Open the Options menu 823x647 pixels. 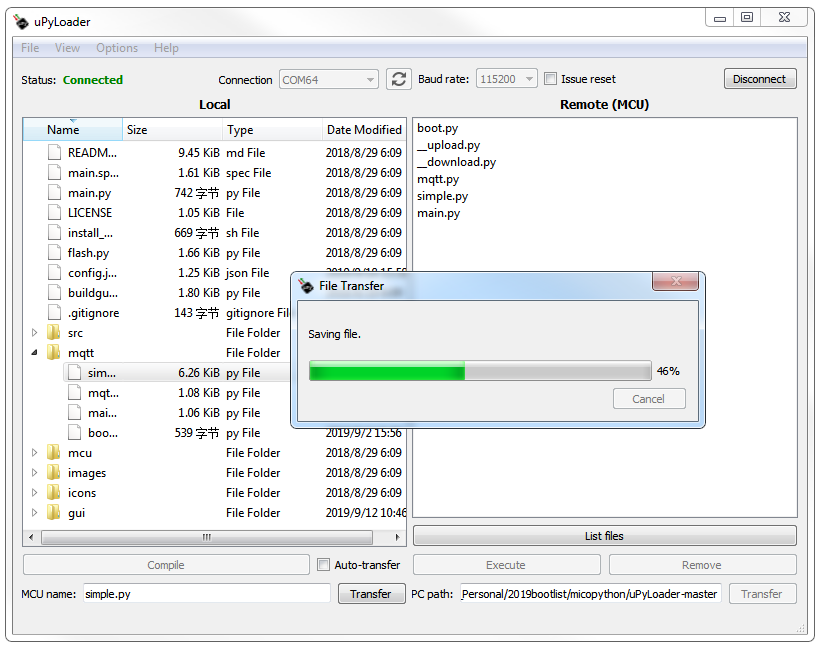117,48
